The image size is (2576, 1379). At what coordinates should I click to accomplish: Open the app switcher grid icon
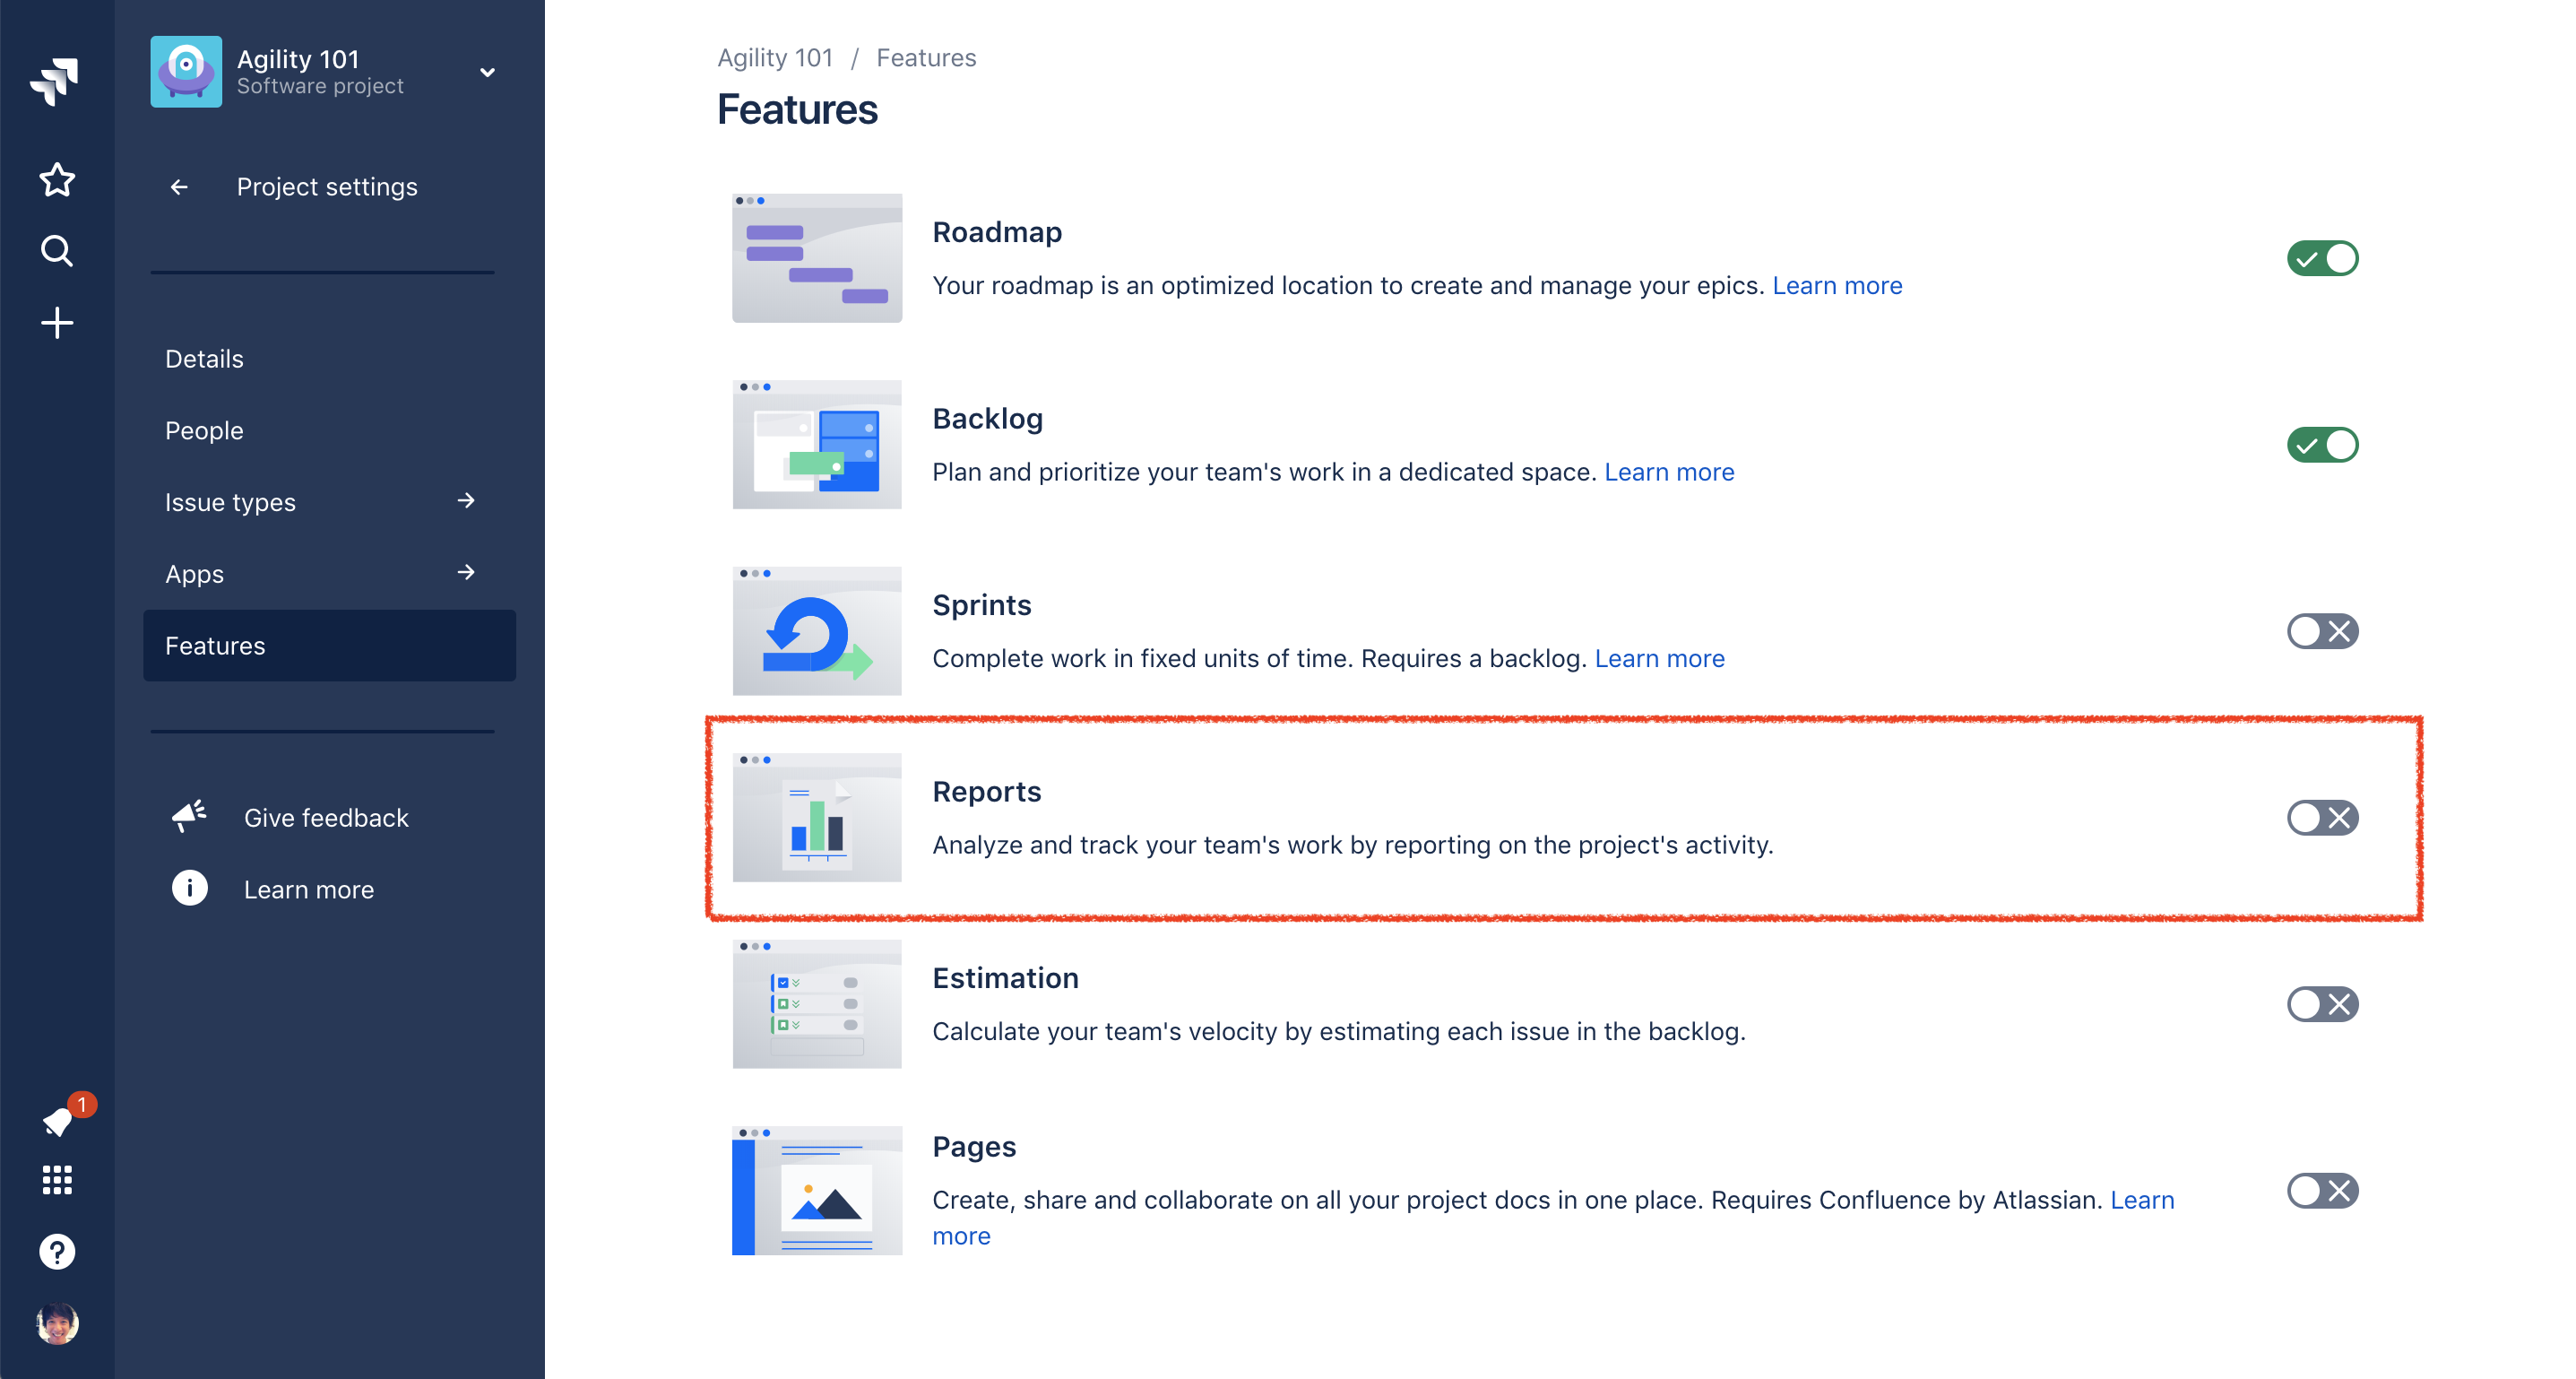(x=57, y=1180)
